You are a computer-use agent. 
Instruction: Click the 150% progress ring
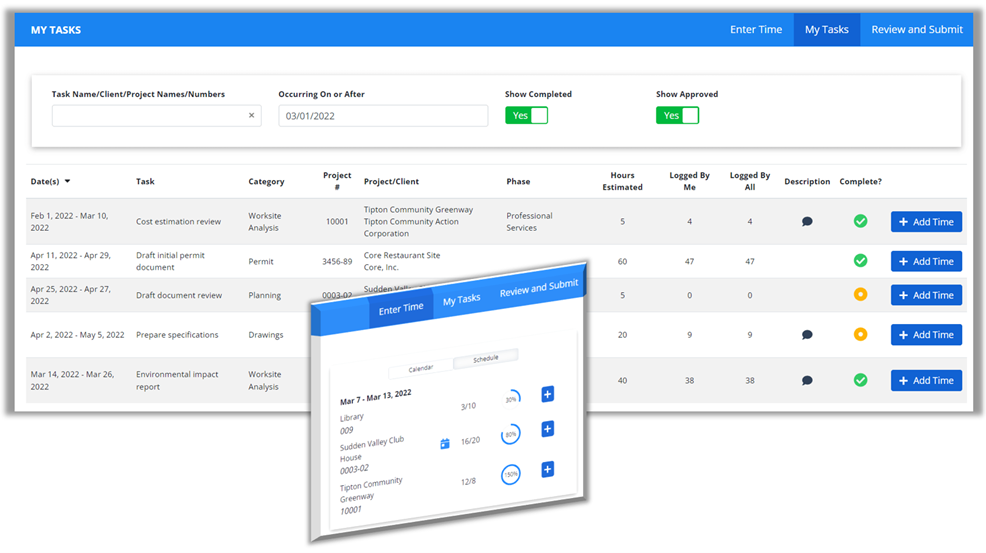click(511, 474)
